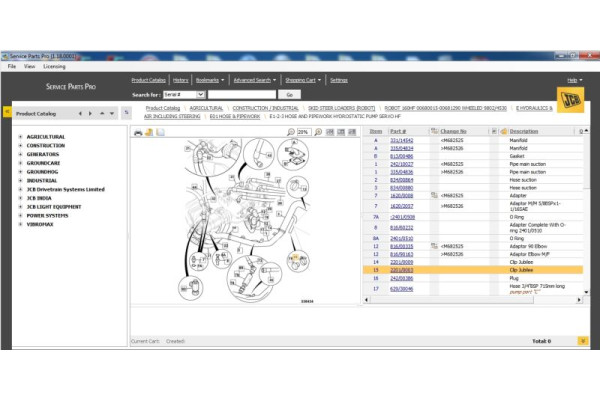Click the document icon next to print
The width and height of the screenshot is (600, 401).
[x=149, y=131]
